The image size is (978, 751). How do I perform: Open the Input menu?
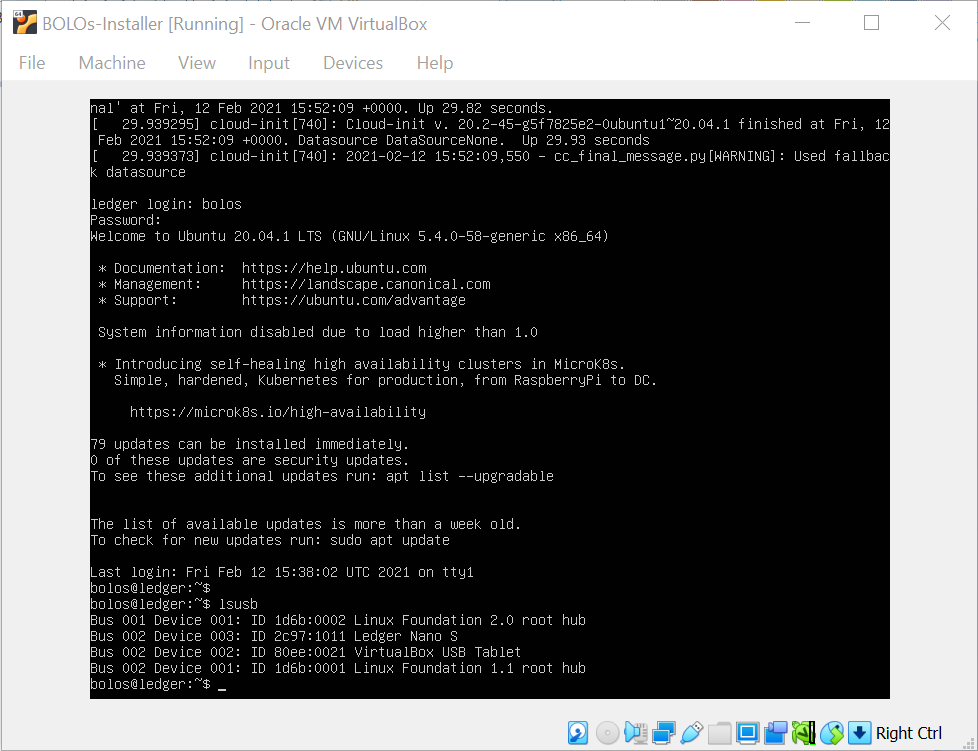pos(269,63)
